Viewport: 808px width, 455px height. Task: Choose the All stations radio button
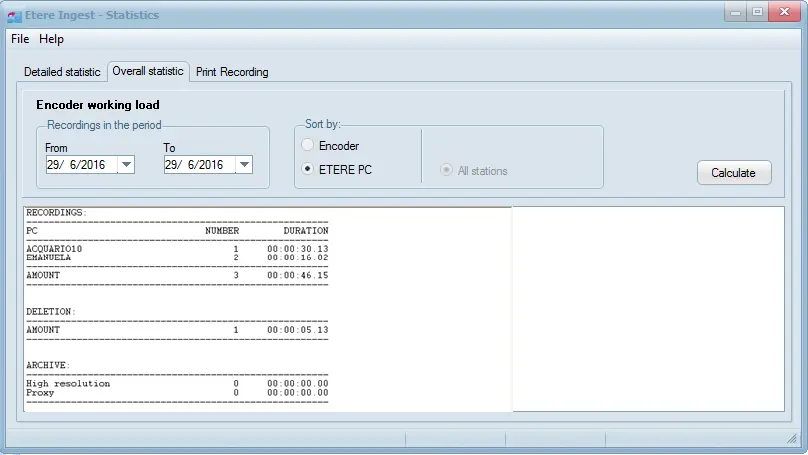coord(447,171)
